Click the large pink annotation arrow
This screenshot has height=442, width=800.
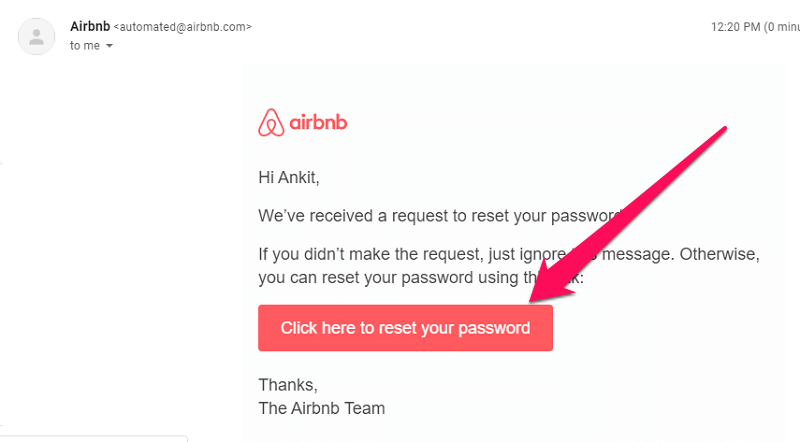click(627, 214)
